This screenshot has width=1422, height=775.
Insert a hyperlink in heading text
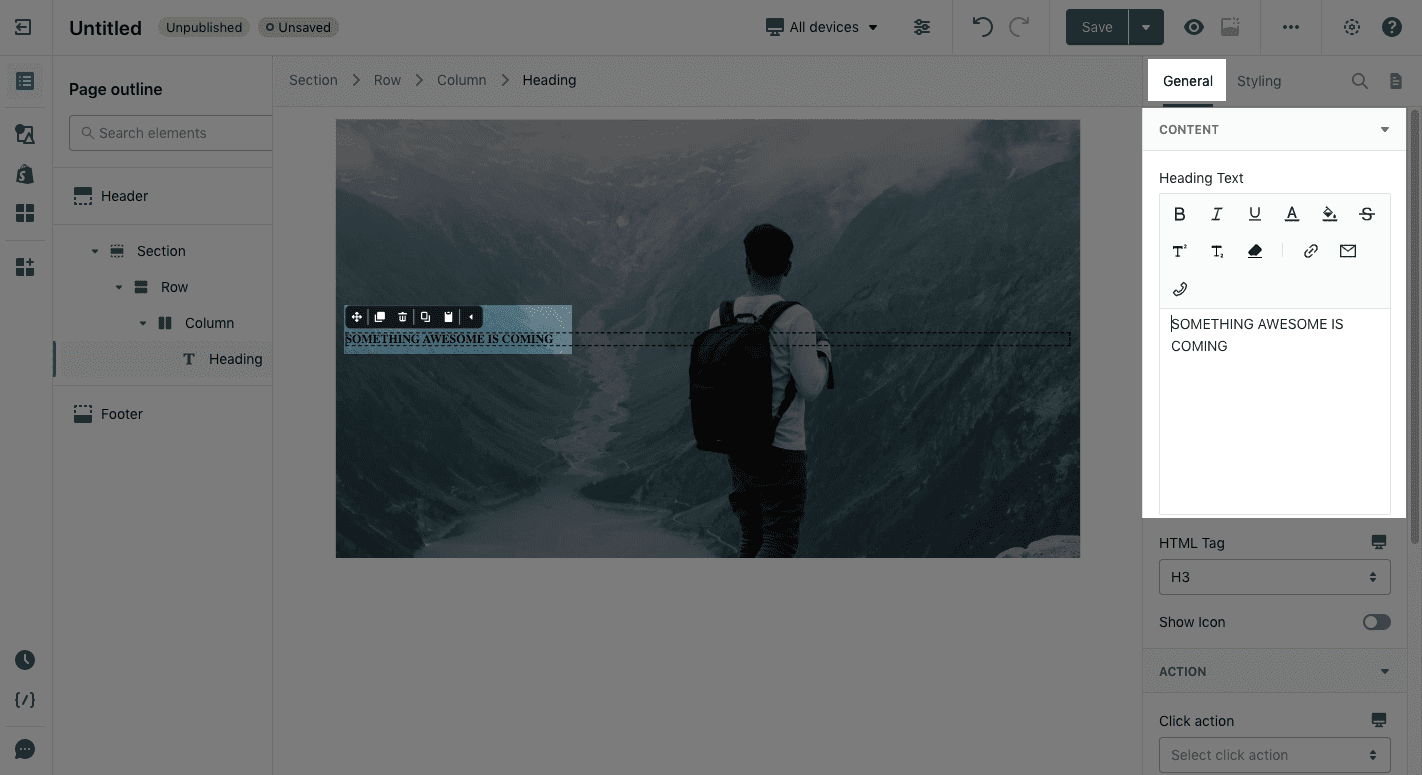[x=1310, y=251]
